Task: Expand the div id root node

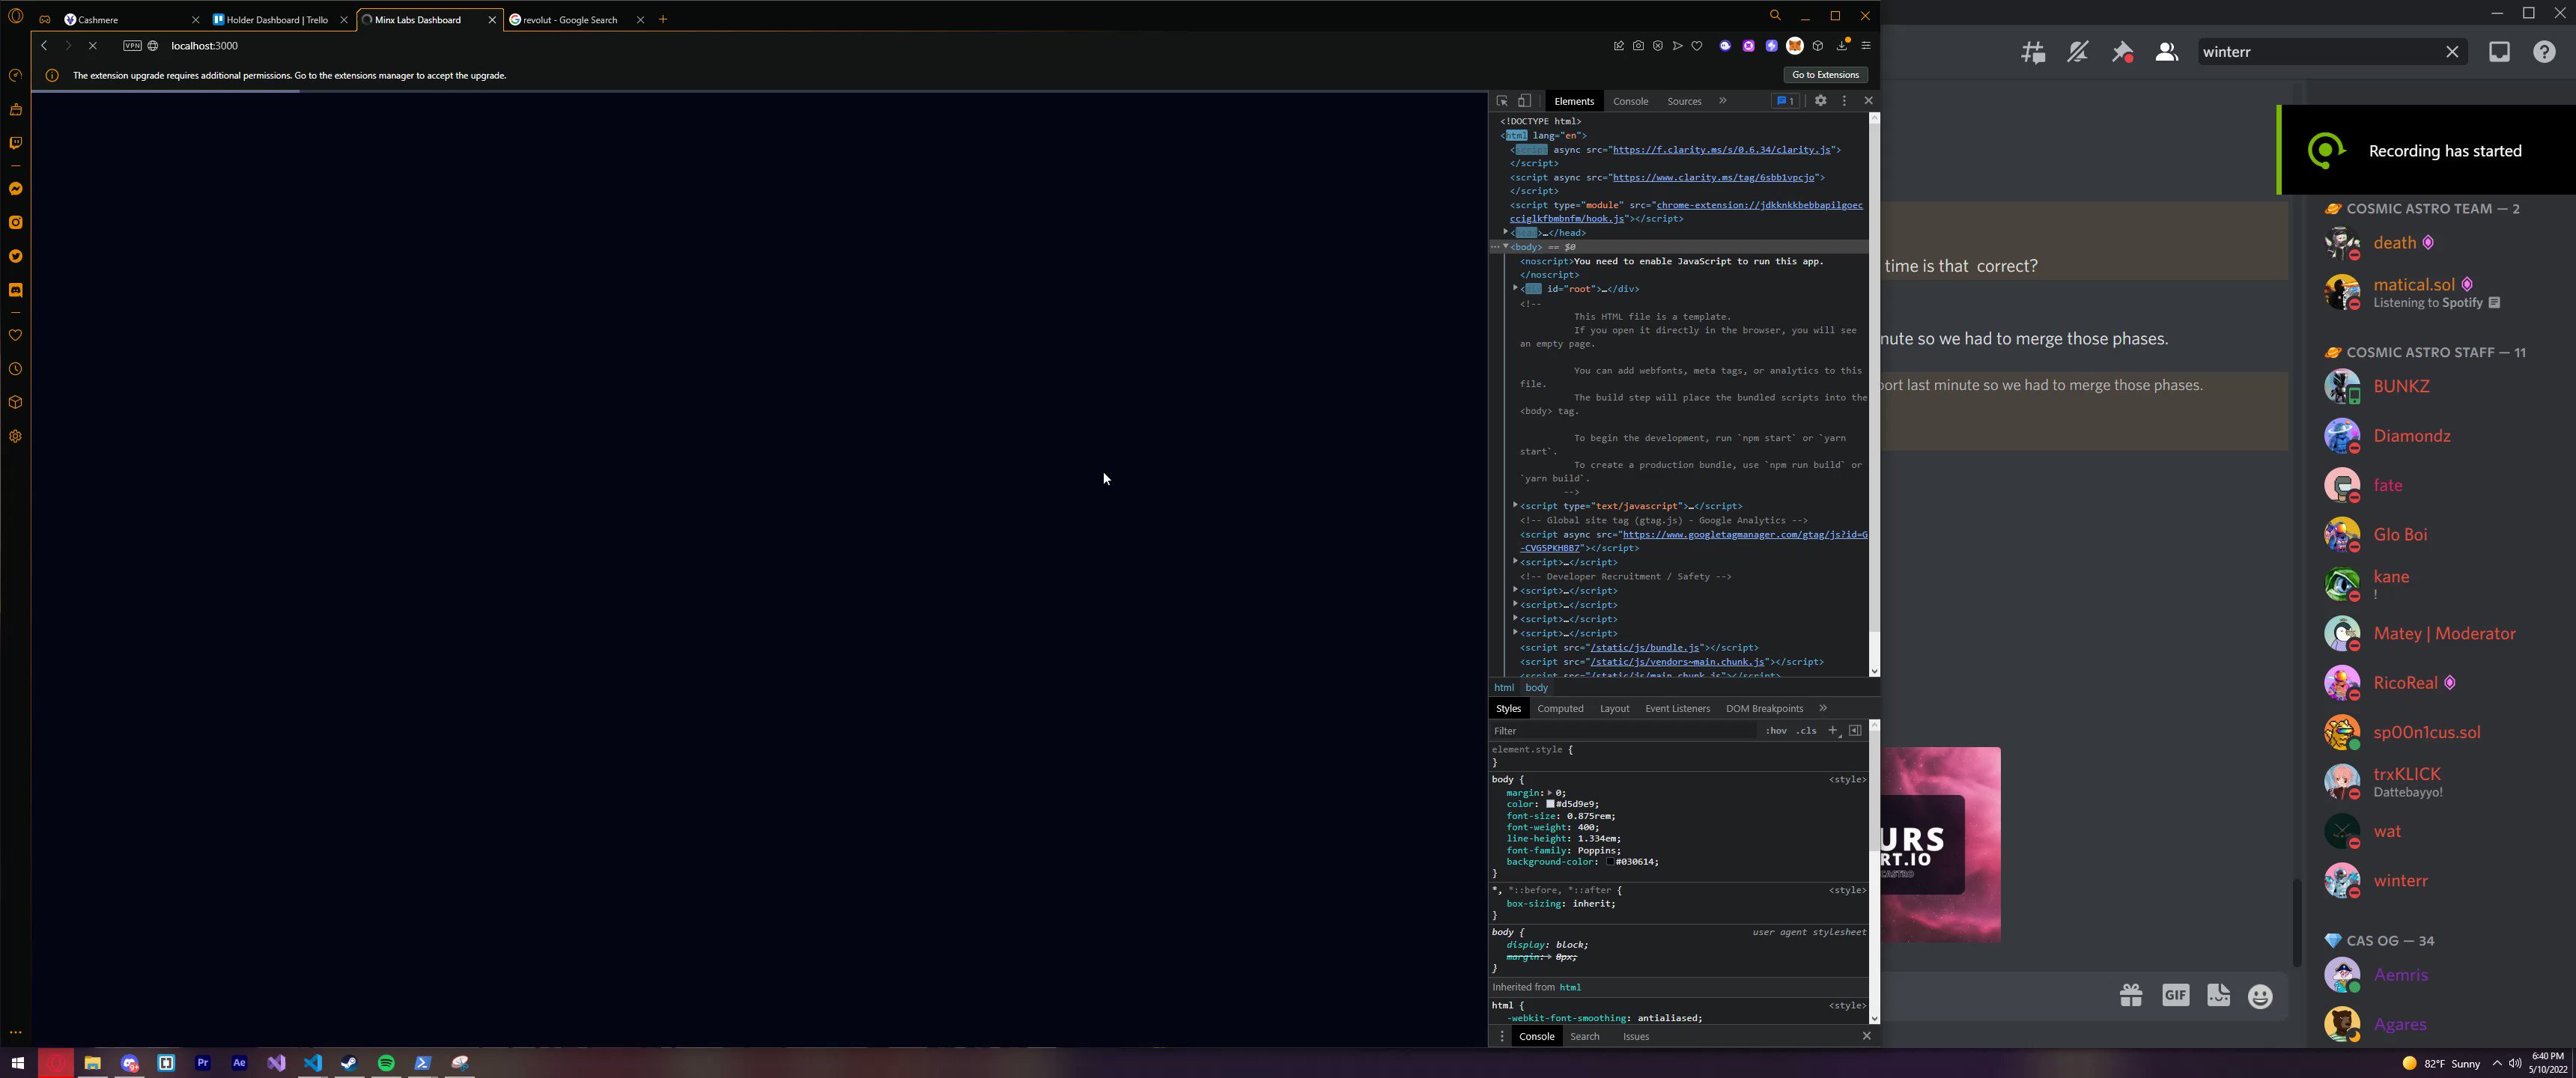Action: [x=1516, y=289]
